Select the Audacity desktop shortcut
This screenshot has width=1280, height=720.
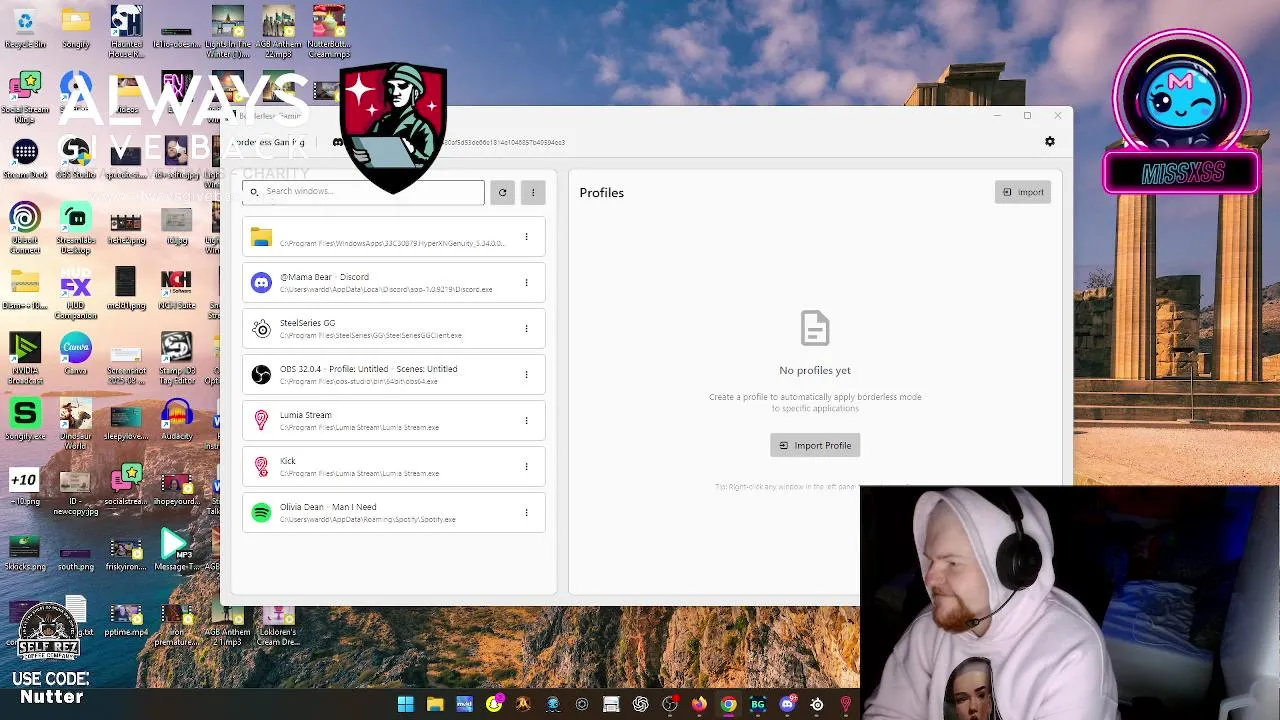176,420
